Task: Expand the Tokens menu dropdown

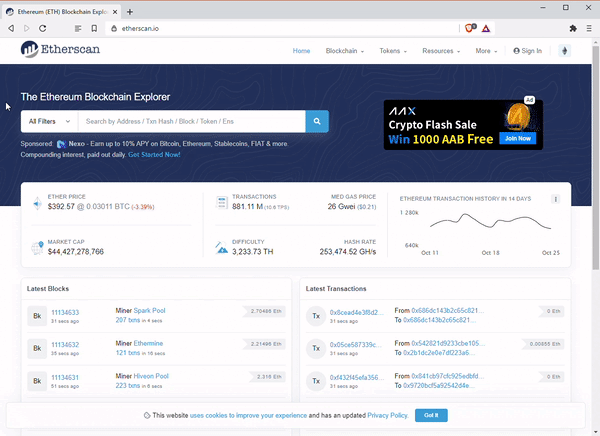Action: 393,51
